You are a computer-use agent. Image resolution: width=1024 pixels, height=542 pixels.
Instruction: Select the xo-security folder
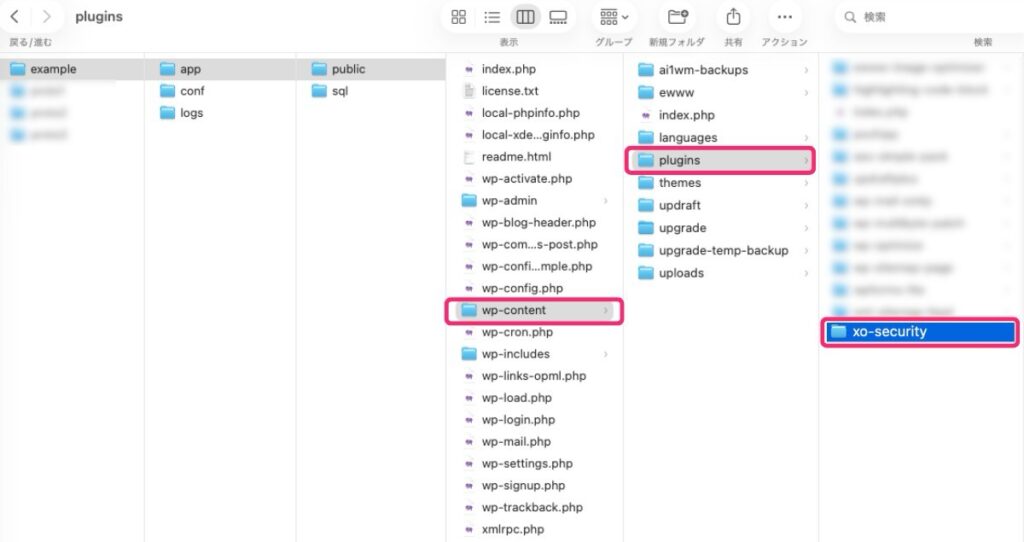[920, 332]
